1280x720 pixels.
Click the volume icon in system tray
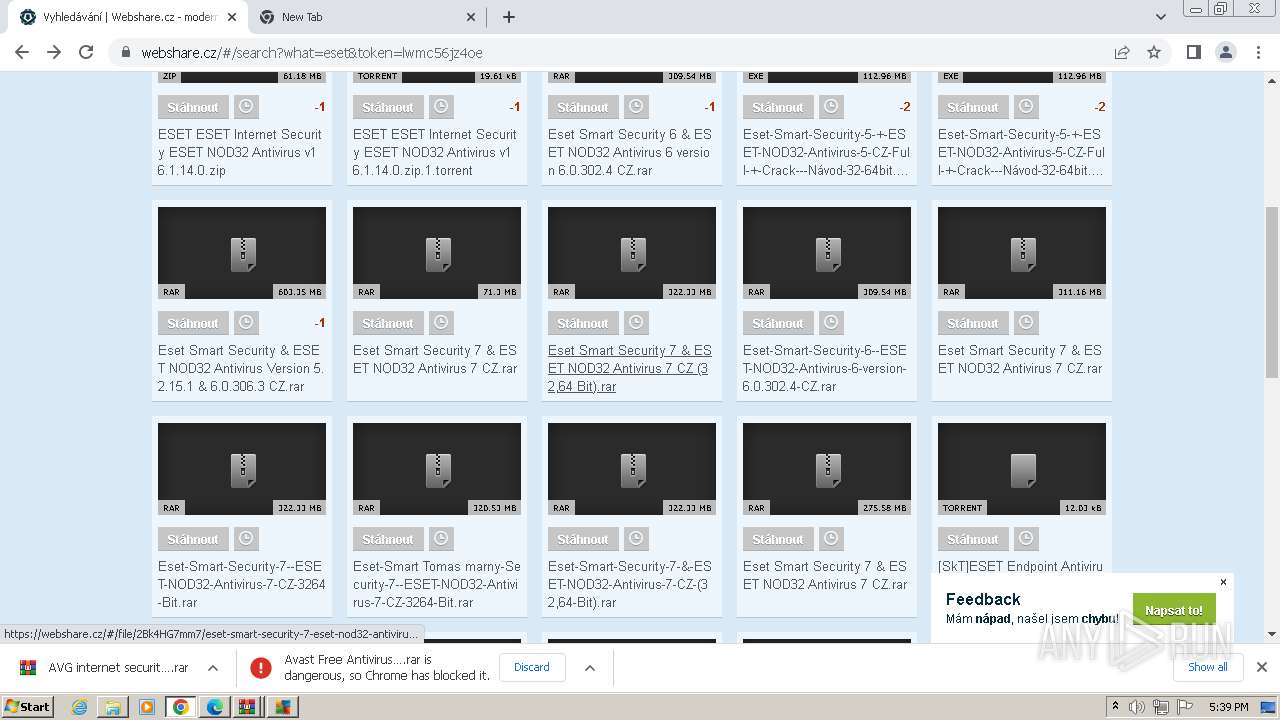click(x=1137, y=707)
